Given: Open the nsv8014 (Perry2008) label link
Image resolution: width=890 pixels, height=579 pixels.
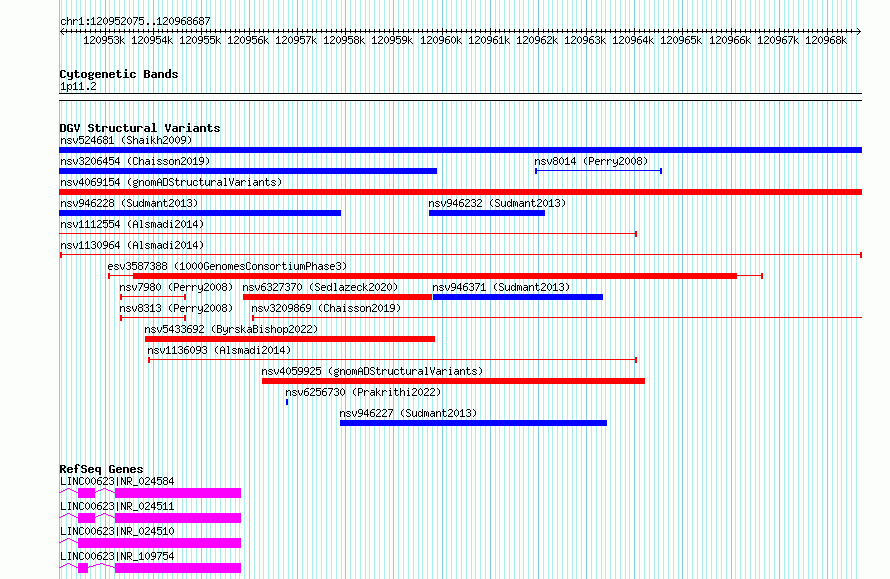Looking at the screenshot, I should click(591, 161).
